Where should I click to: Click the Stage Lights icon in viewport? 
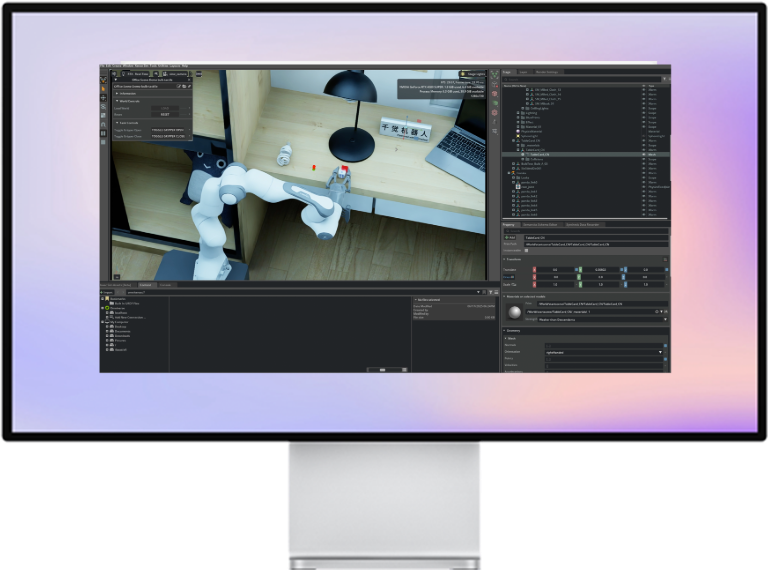point(461,74)
